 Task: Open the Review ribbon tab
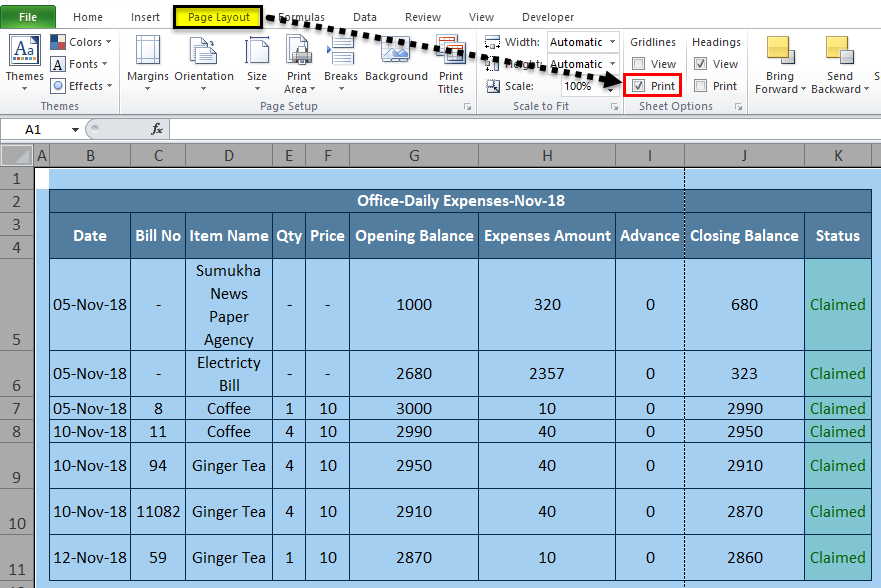[423, 17]
